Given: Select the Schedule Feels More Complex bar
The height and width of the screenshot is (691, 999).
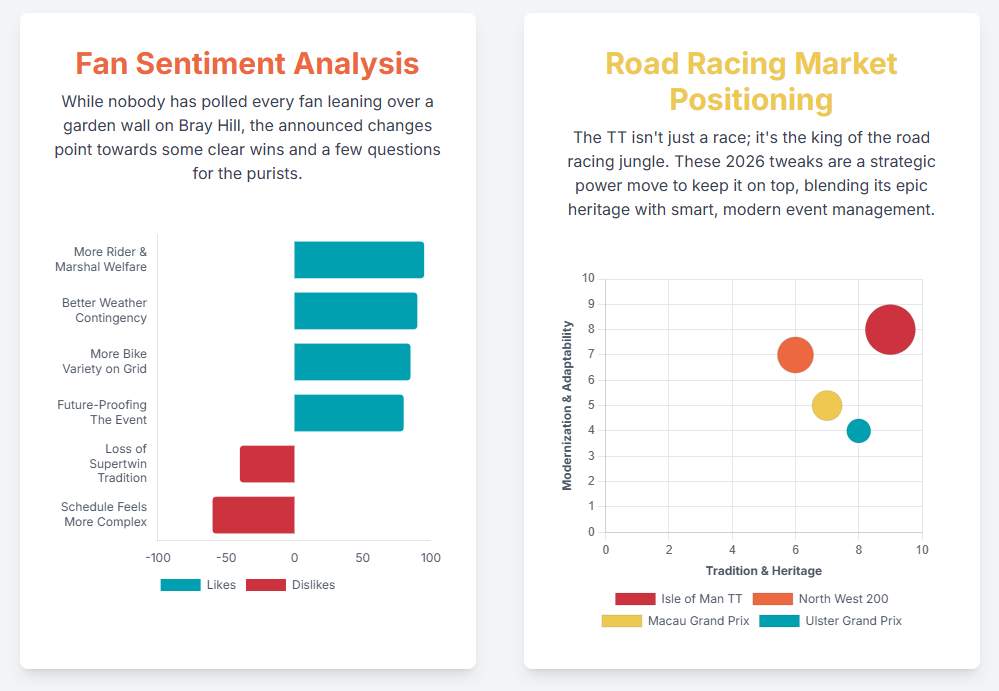Looking at the screenshot, I should click(x=253, y=515).
